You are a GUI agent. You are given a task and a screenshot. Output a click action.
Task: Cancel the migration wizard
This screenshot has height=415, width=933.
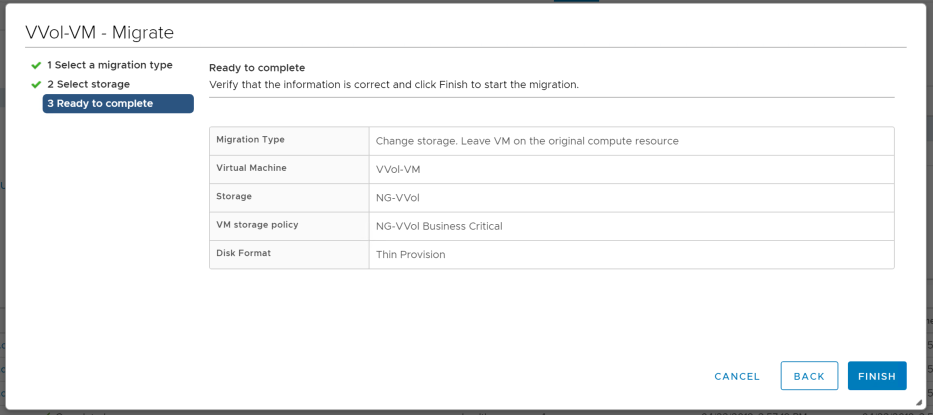(x=737, y=376)
